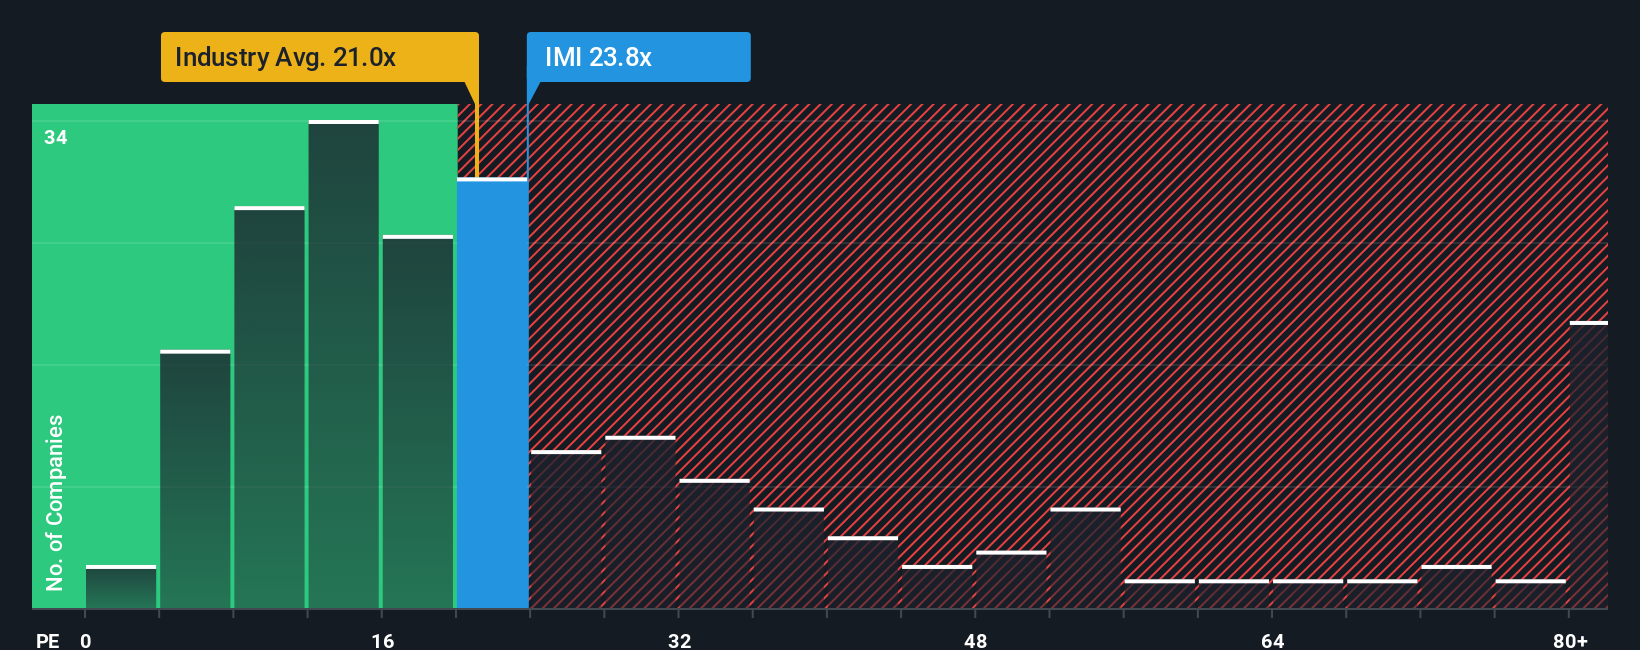
Task: Click the x-axis label 32
Action: point(680,640)
